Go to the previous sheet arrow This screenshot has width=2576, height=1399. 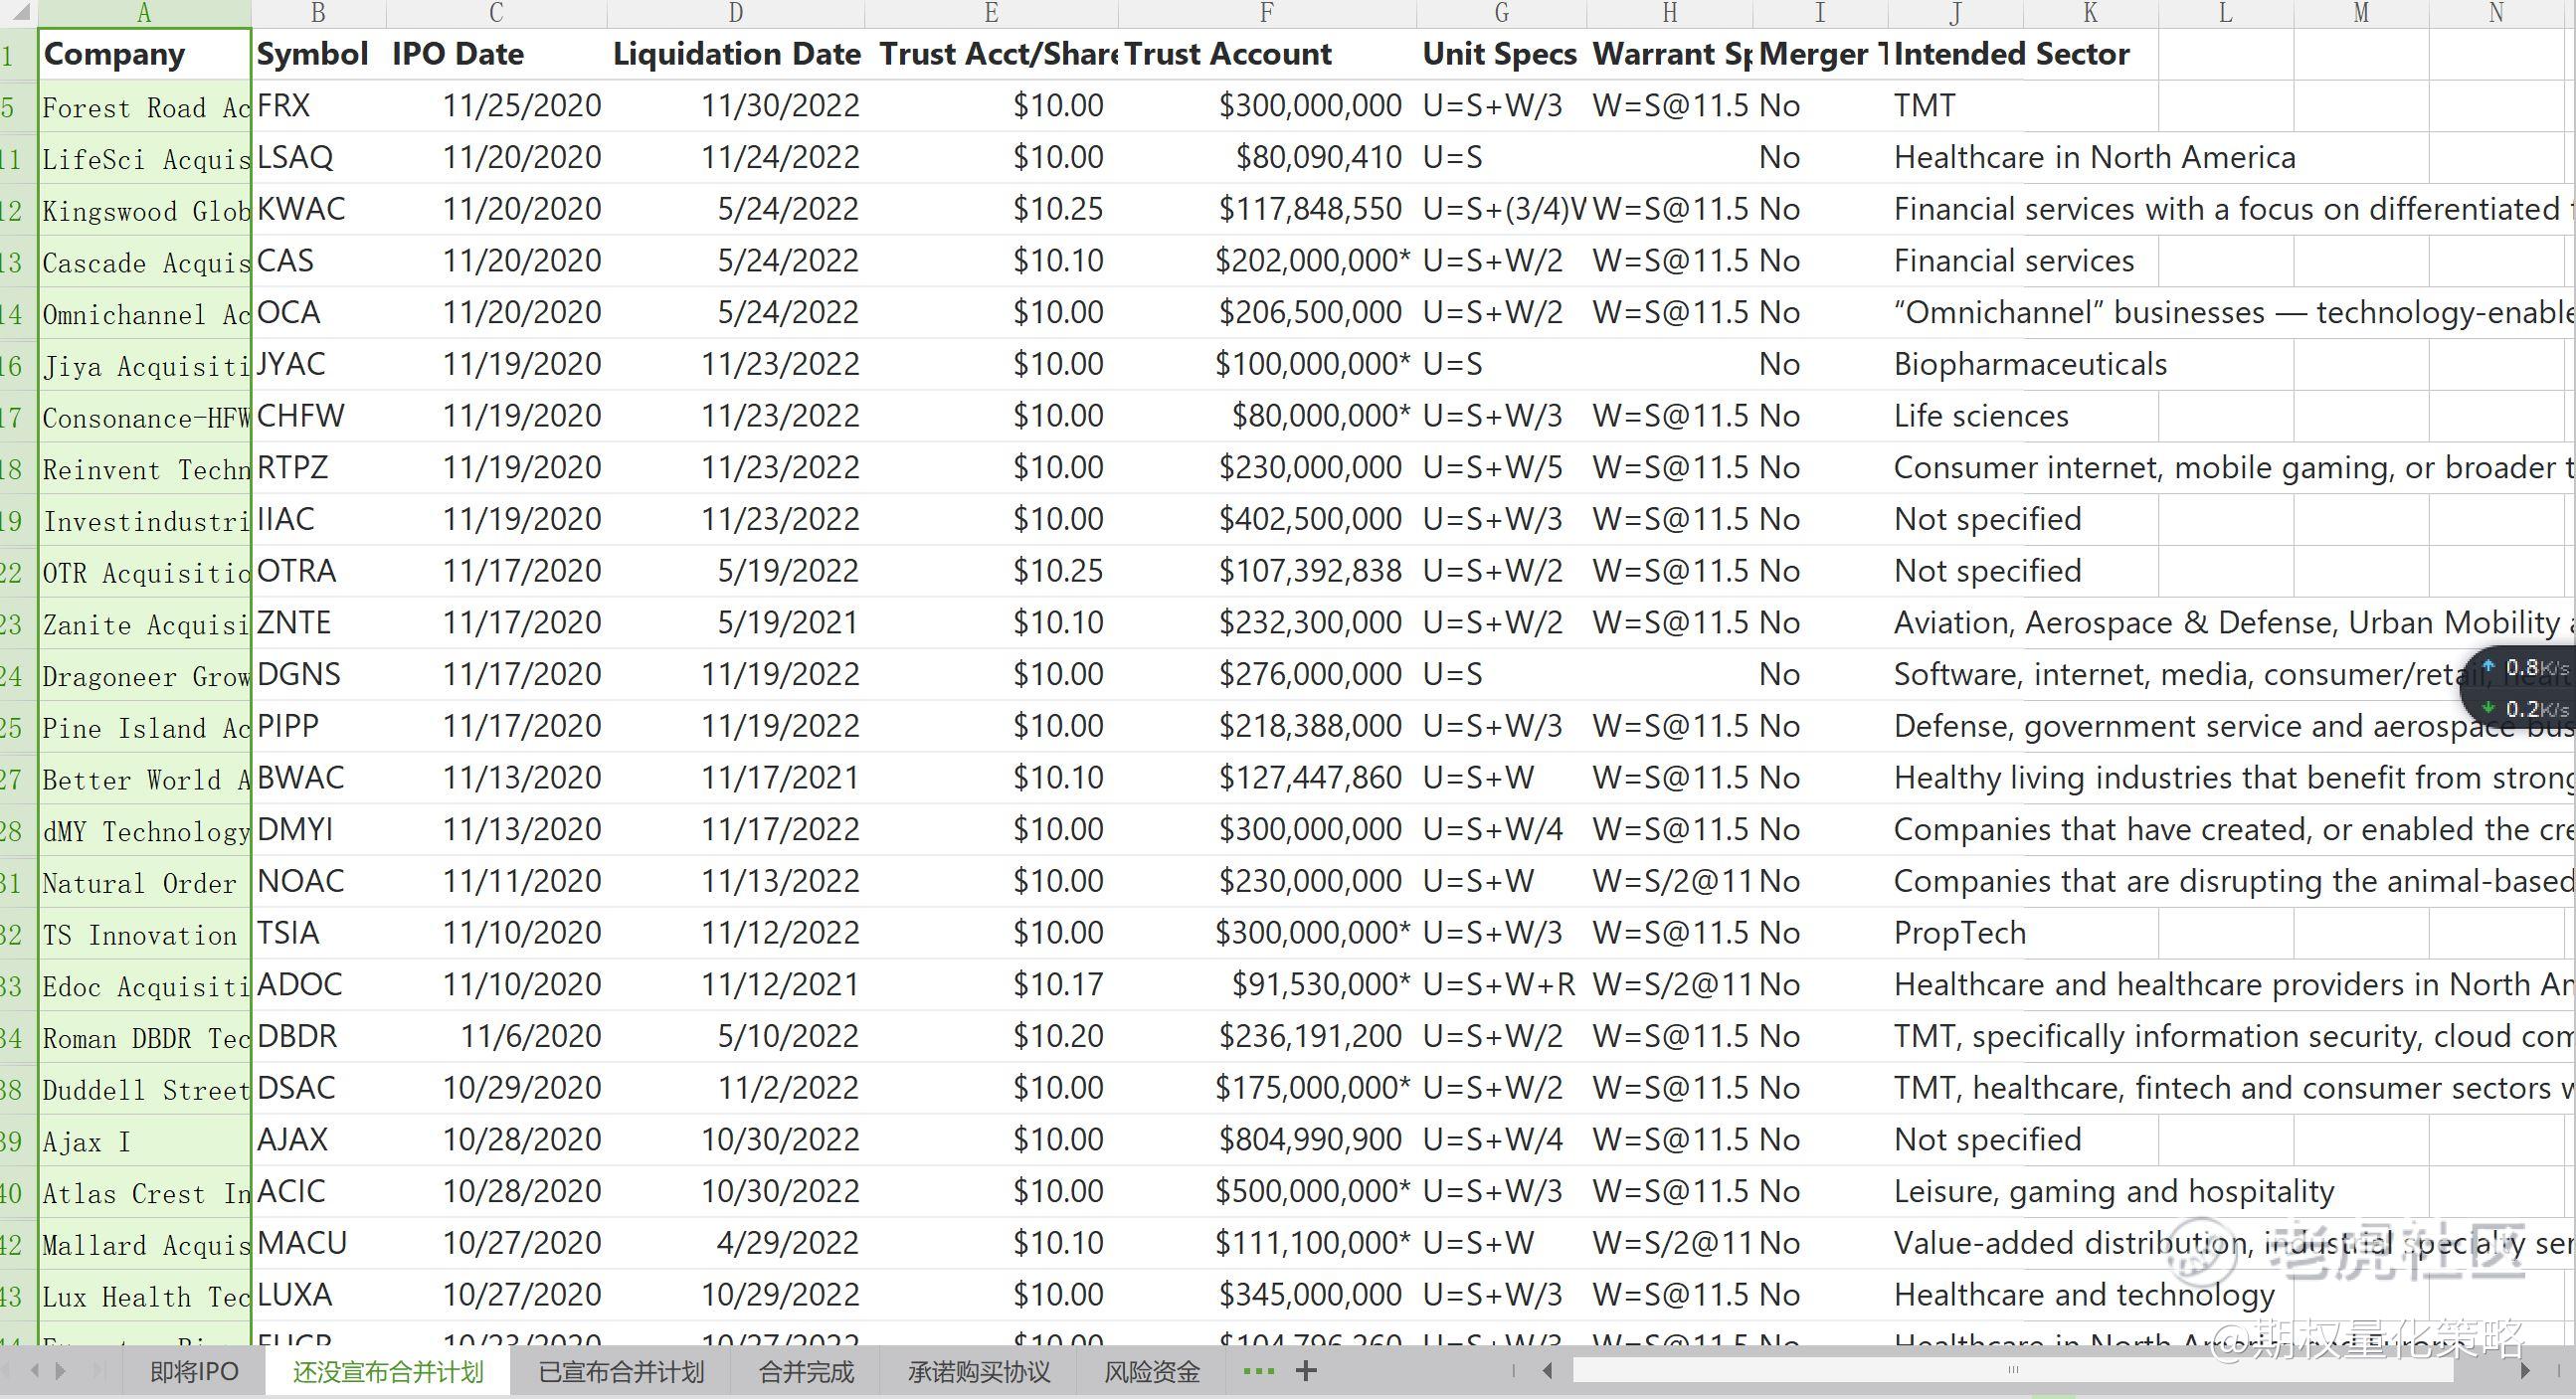pos(35,1371)
